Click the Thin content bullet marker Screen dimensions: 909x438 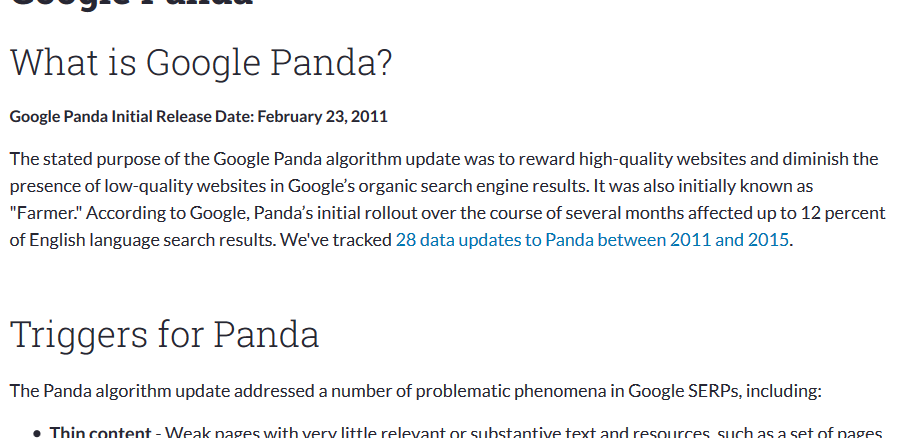(38, 433)
